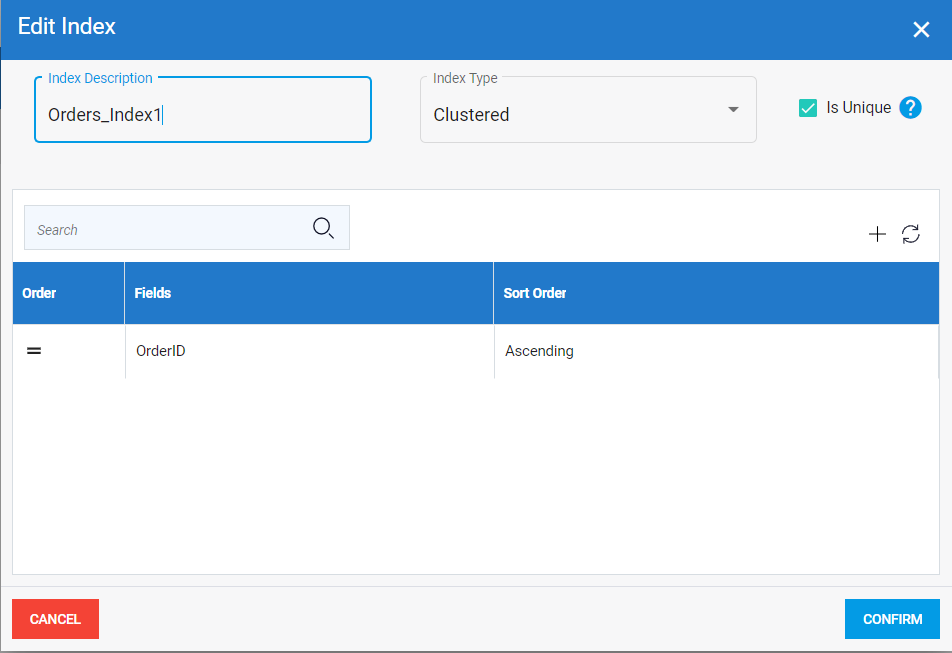Click the Order column header
952x653 pixels.
click(40, 293)
